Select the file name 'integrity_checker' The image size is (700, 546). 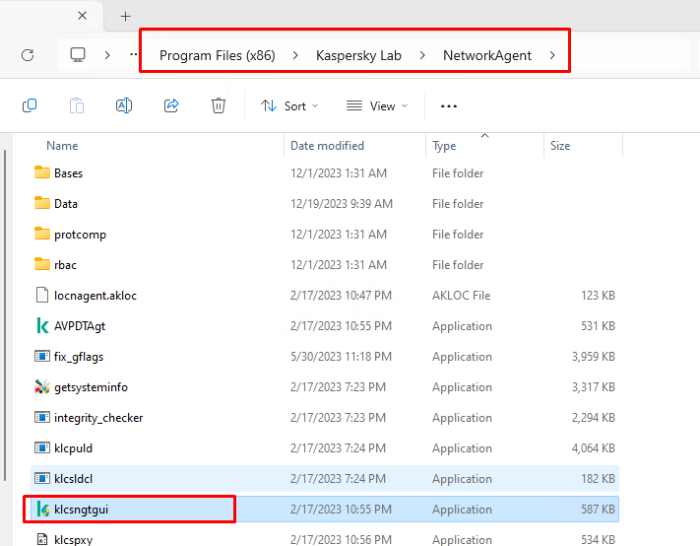(98, 418)
